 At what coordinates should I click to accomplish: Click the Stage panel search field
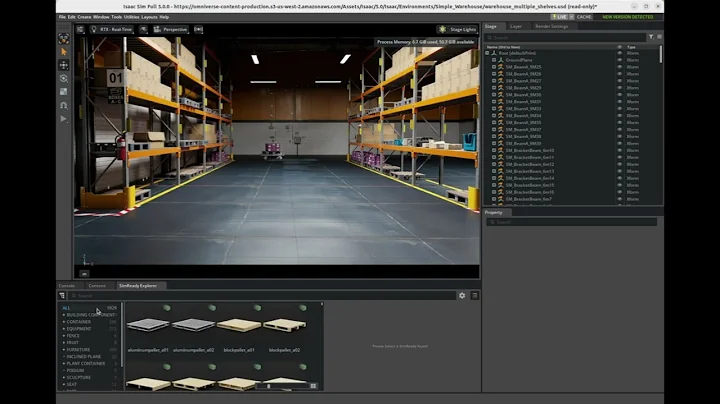(x=566, y=37)
